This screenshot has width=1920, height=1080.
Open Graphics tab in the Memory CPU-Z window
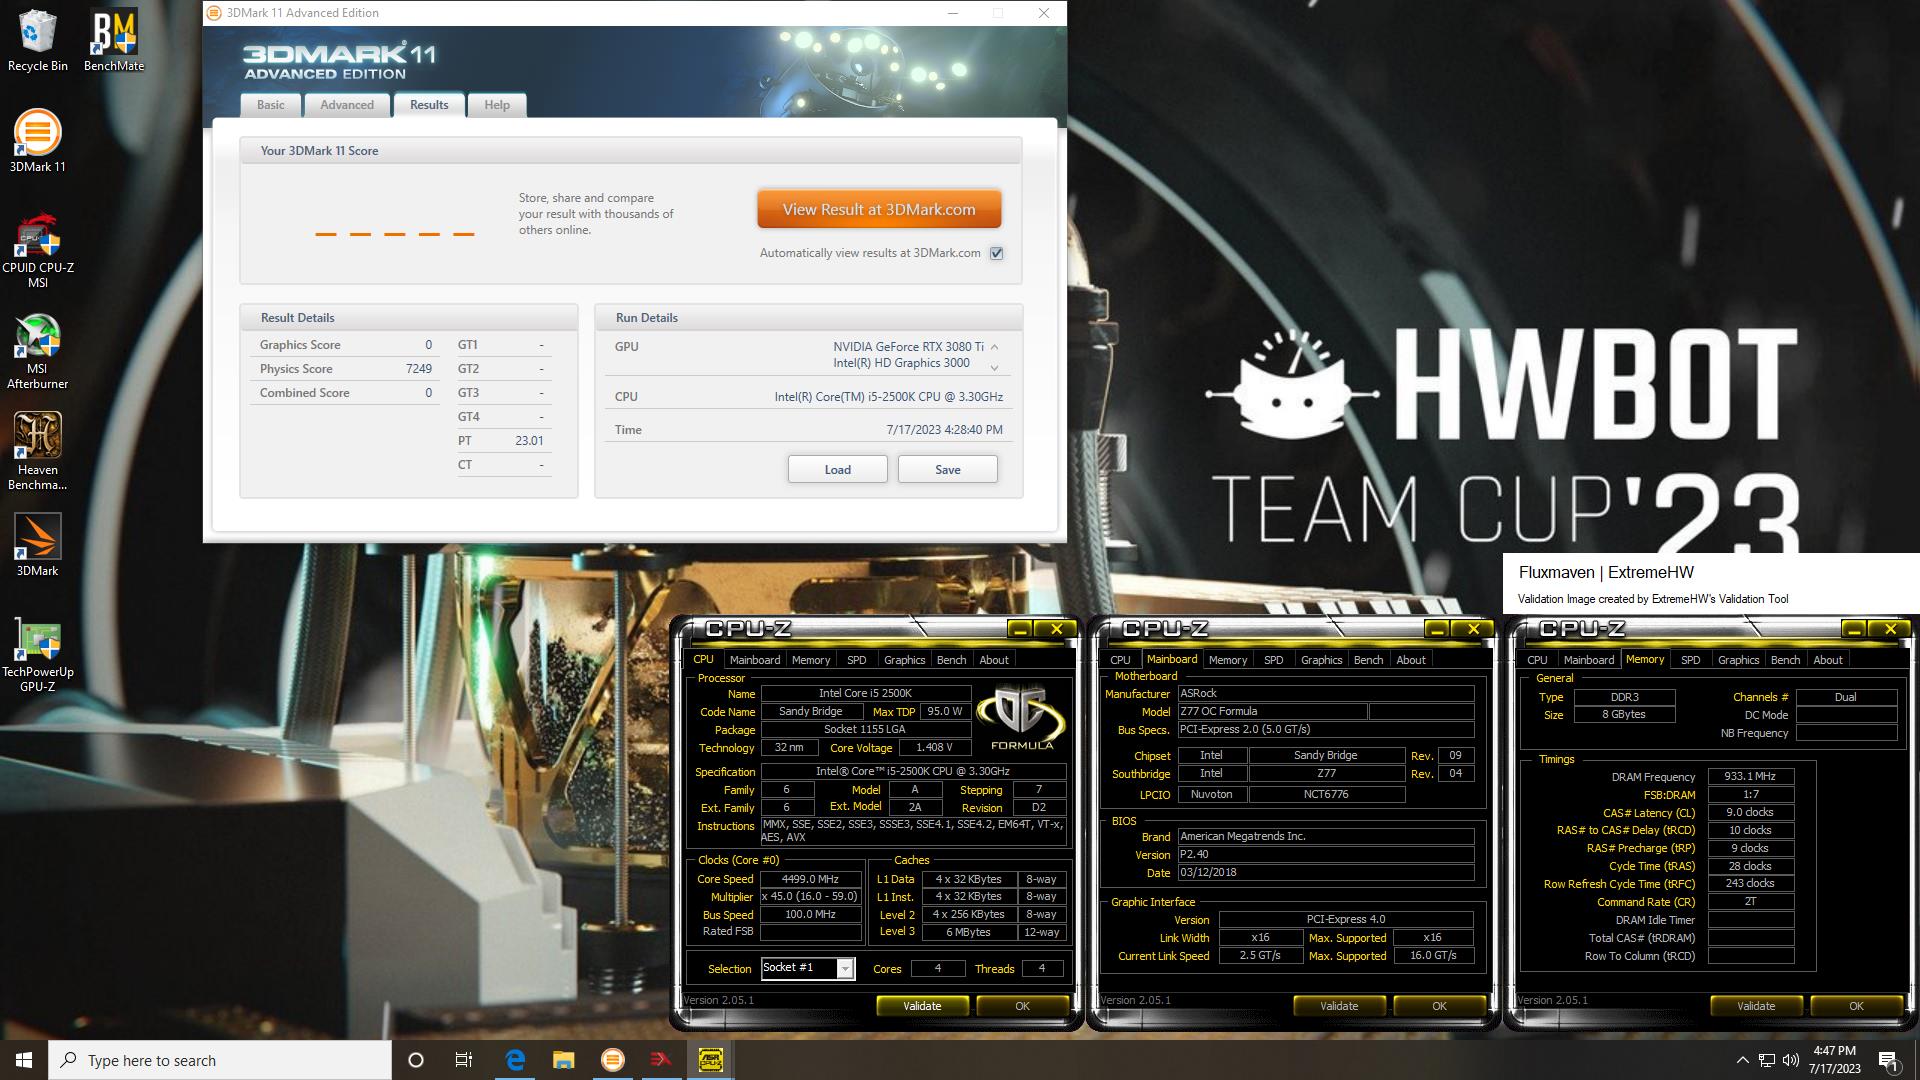[1738, 660]
